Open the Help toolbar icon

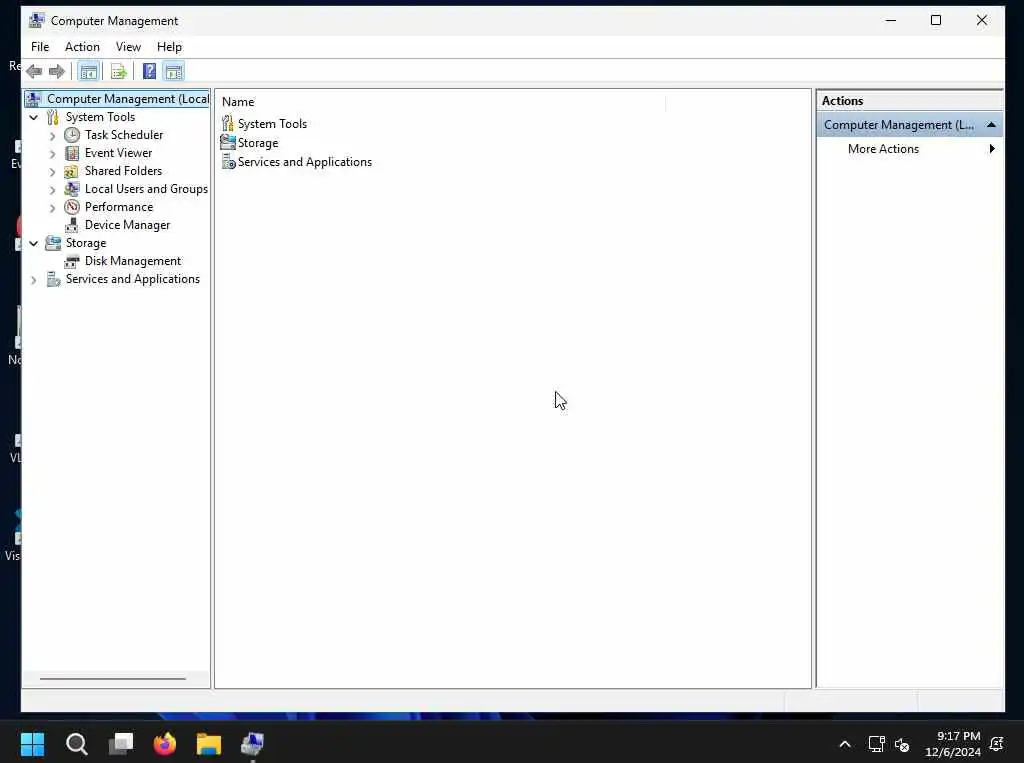click(149, 71)
